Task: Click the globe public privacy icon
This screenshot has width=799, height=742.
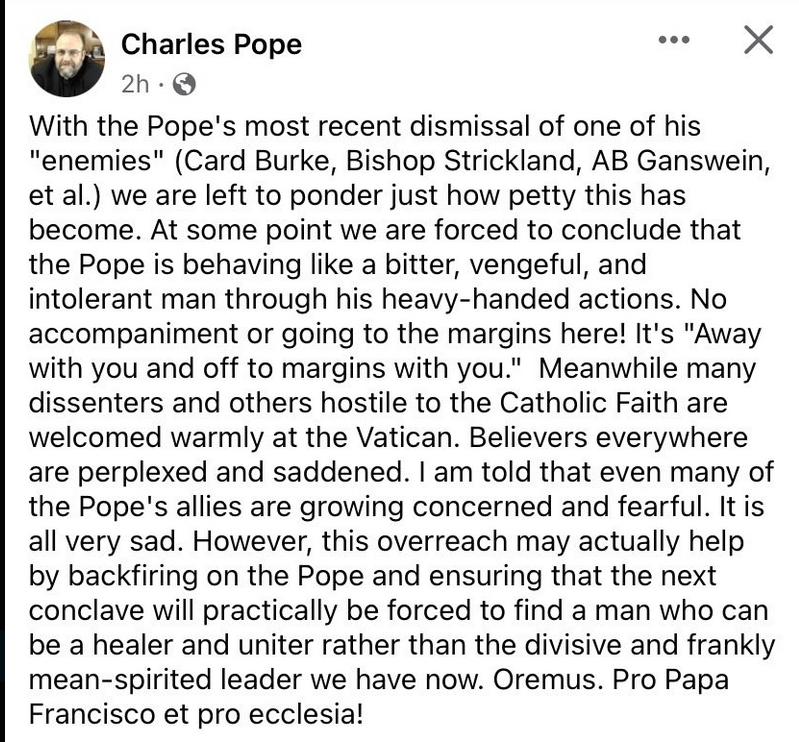Action: [x=184, y=85]
